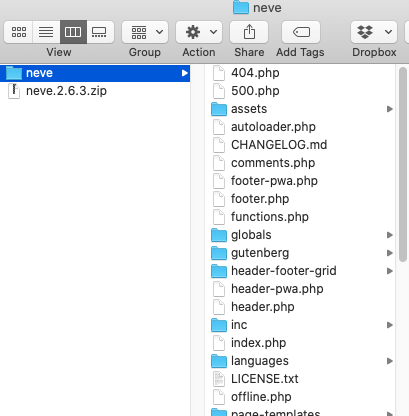The image size is (409, 416).
Task: Open the Group options dropdown
Action: (x=145, y=32)
